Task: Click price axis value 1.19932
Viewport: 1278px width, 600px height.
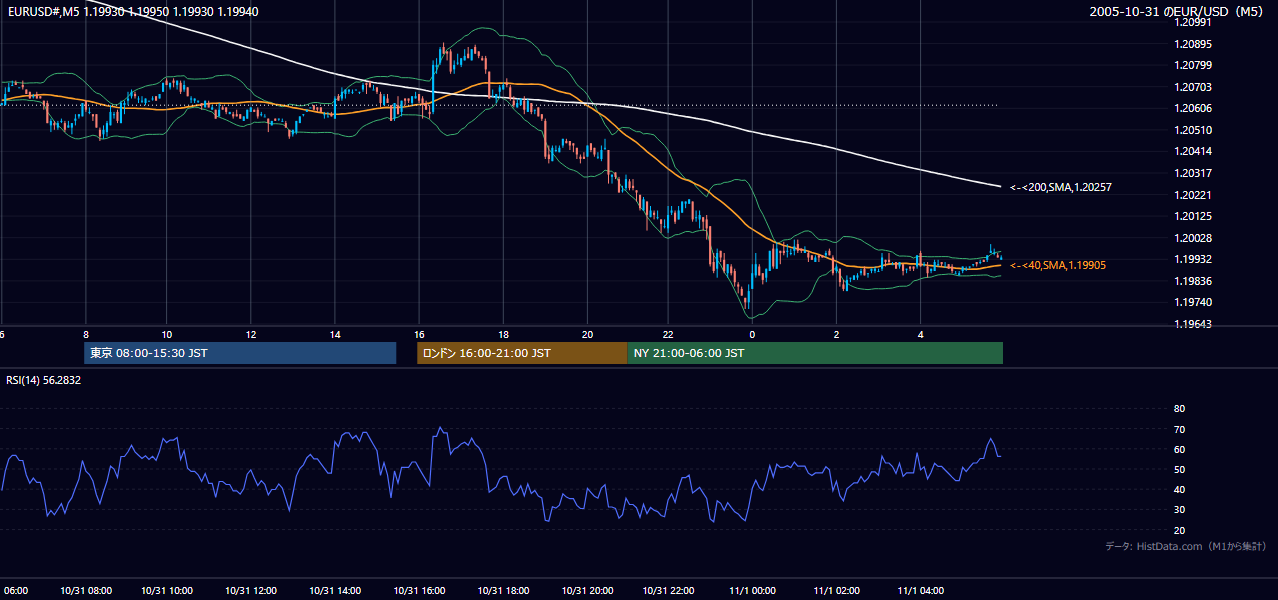Action: tap(1193, 259)
